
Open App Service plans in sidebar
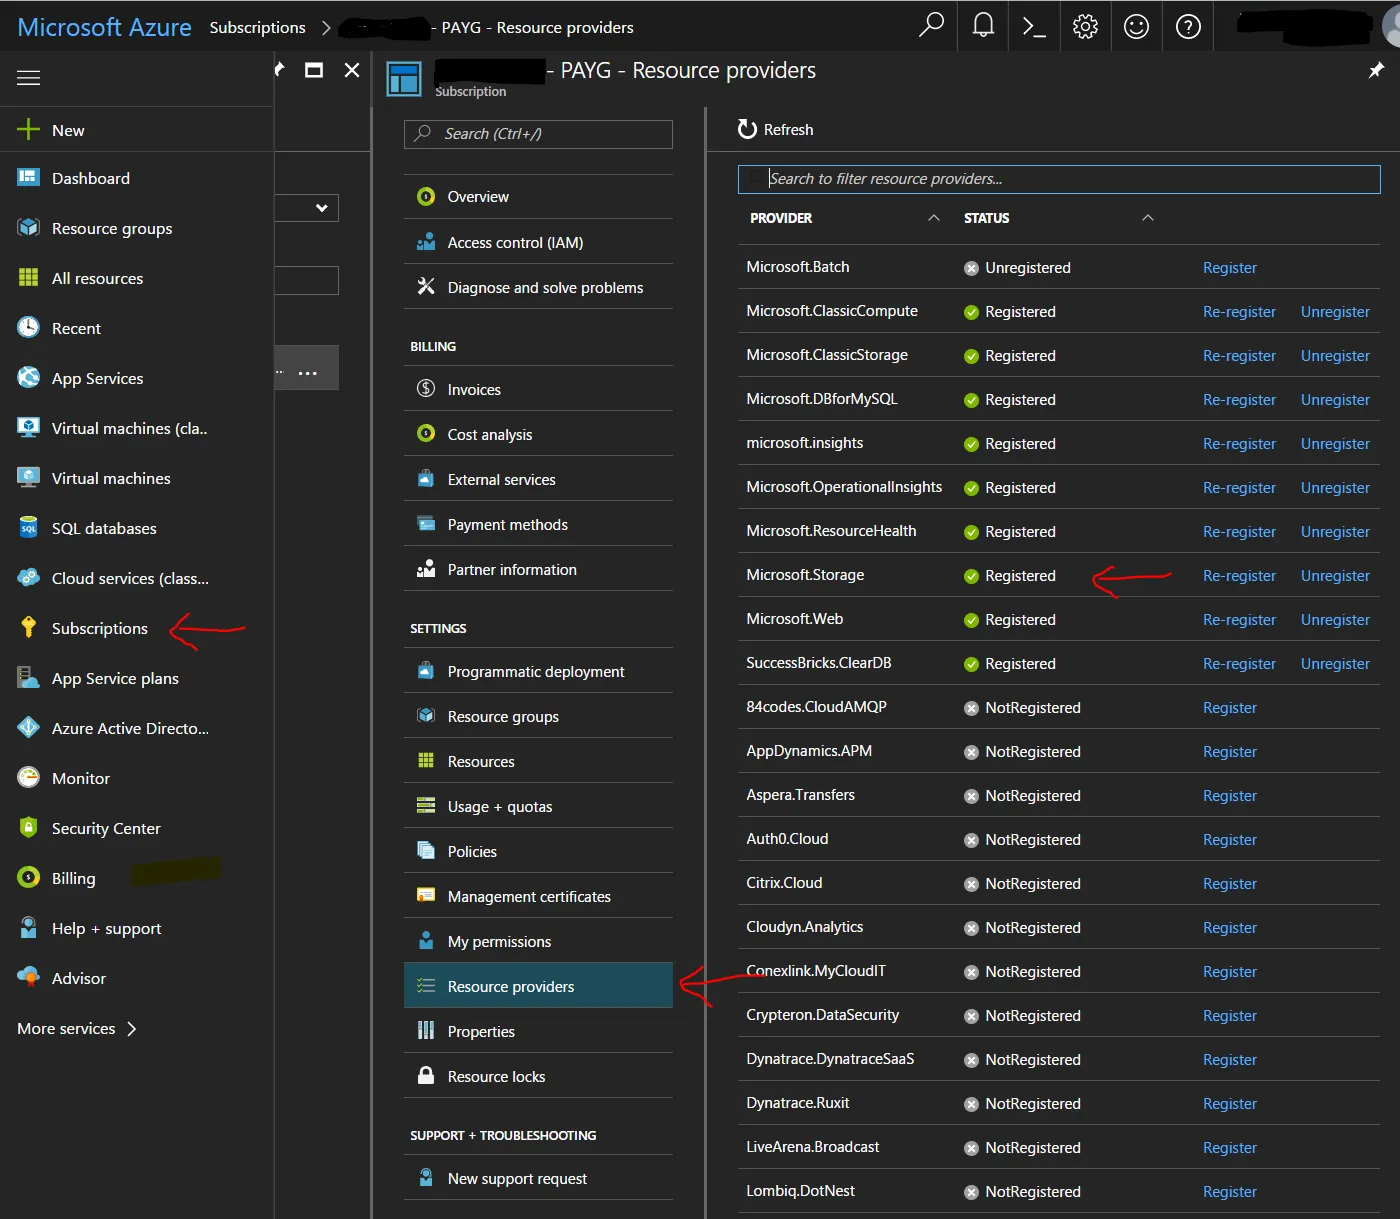pos(137,678)
